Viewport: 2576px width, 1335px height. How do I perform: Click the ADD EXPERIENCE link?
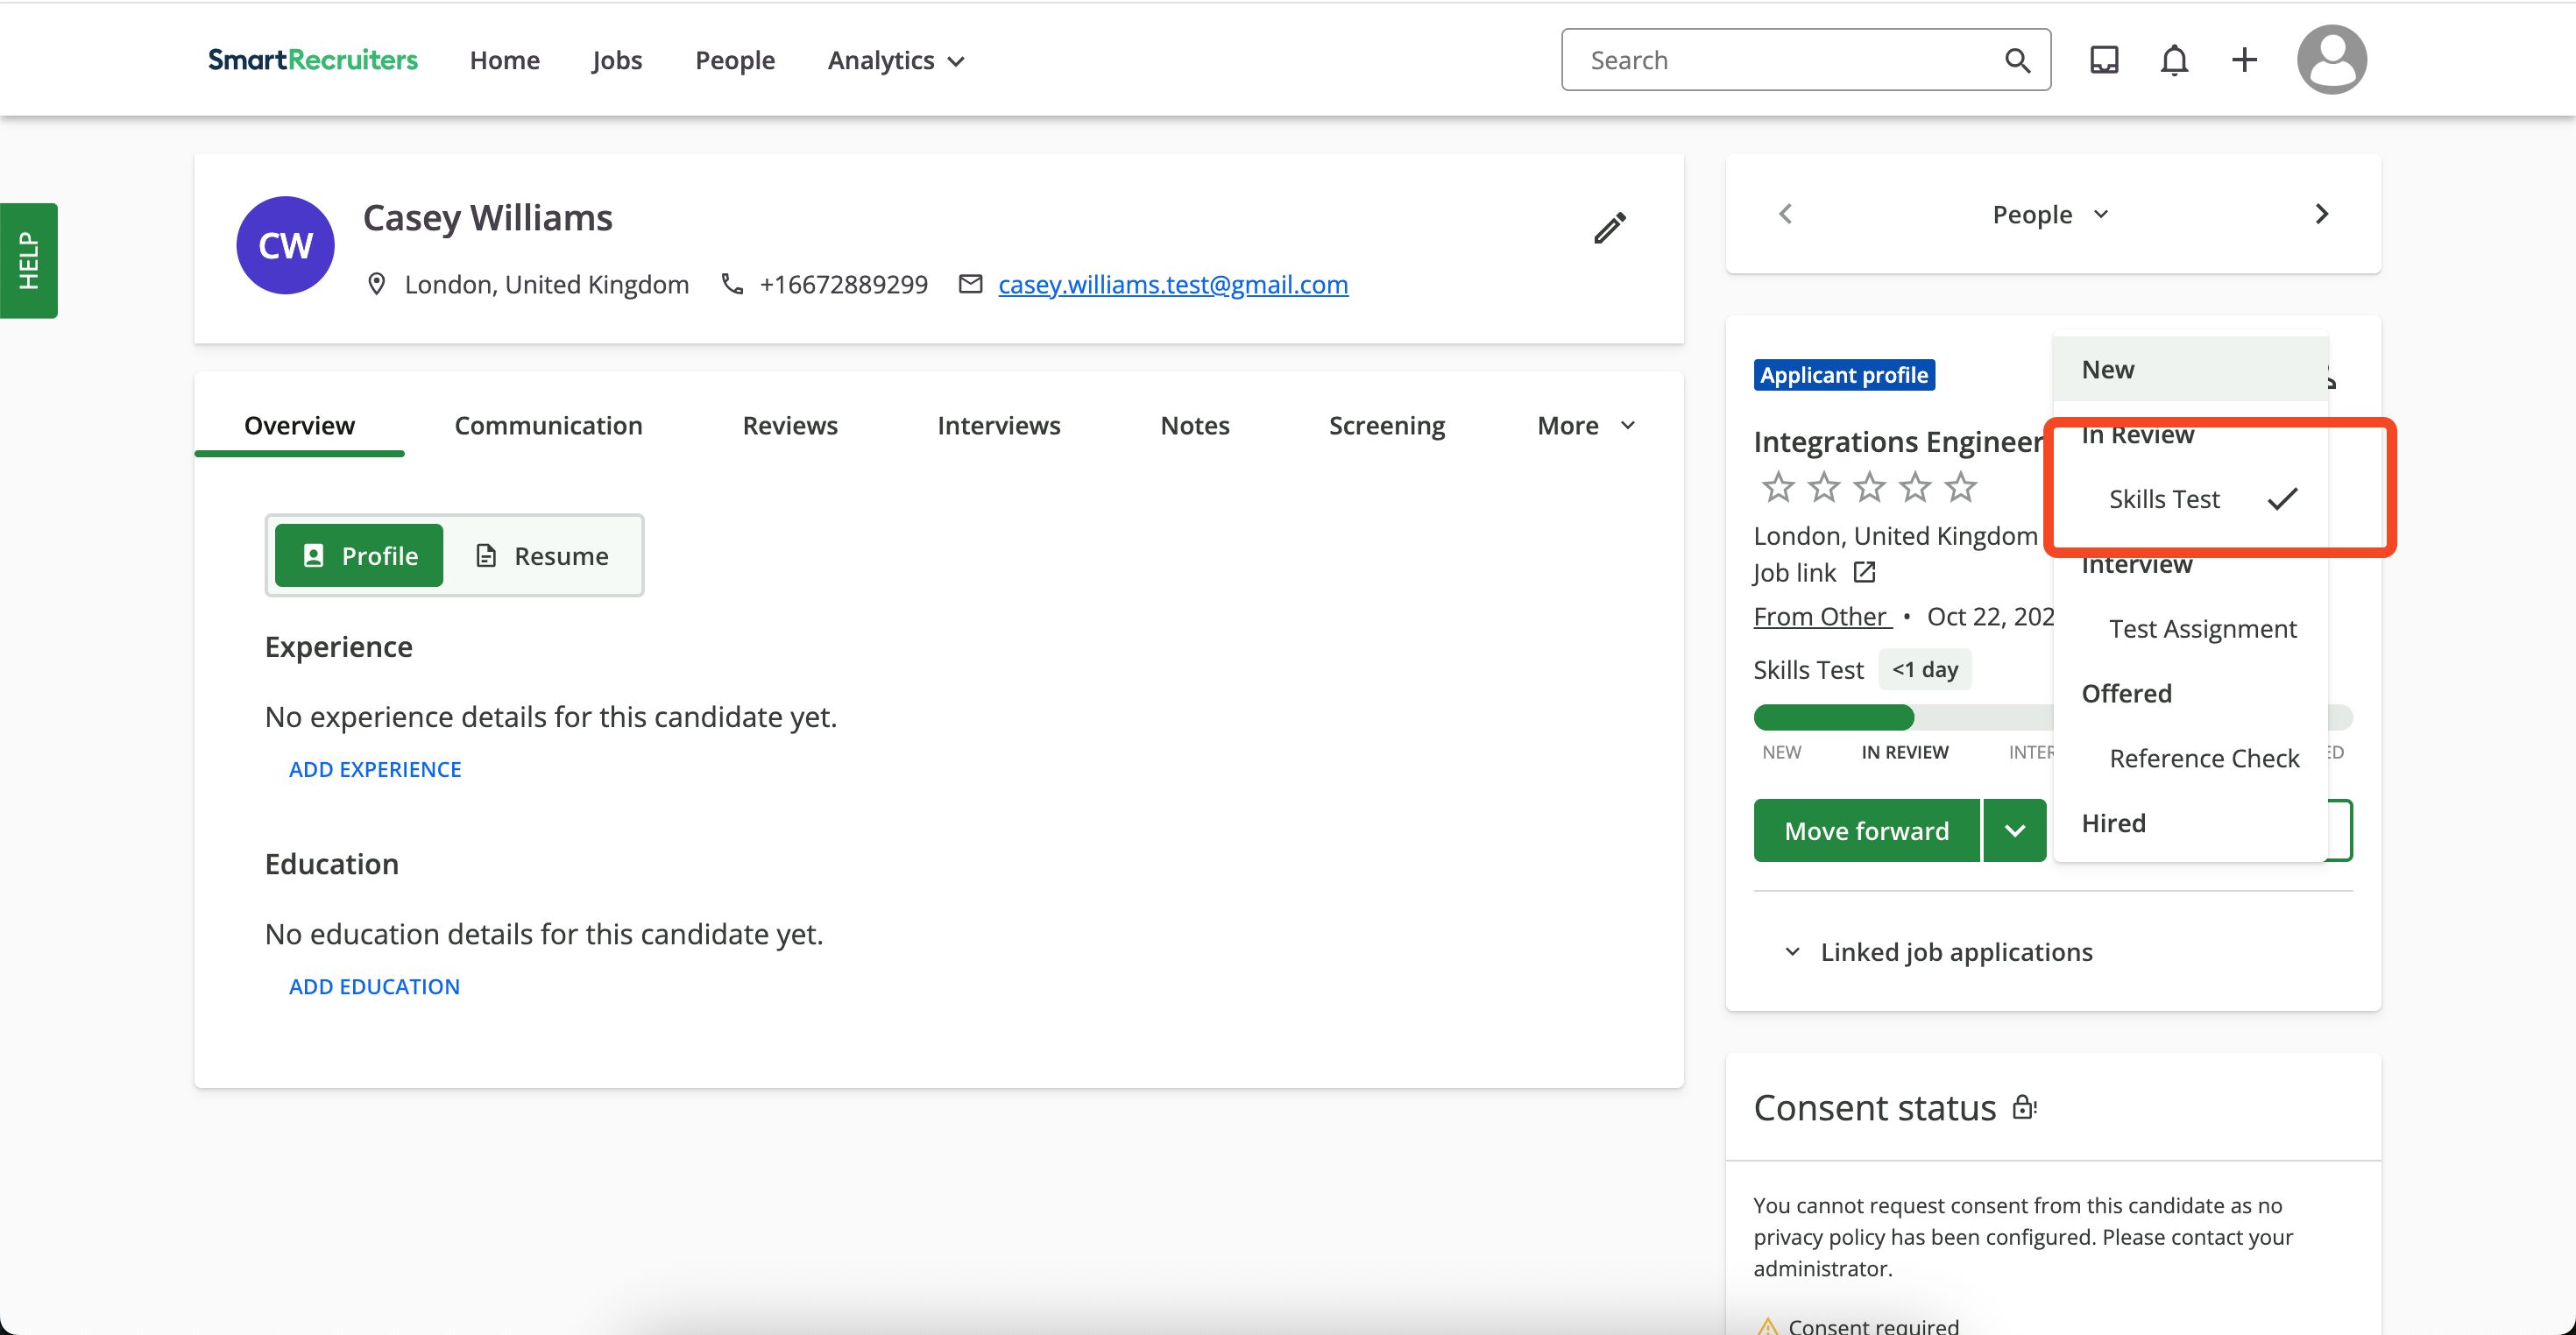375,769
